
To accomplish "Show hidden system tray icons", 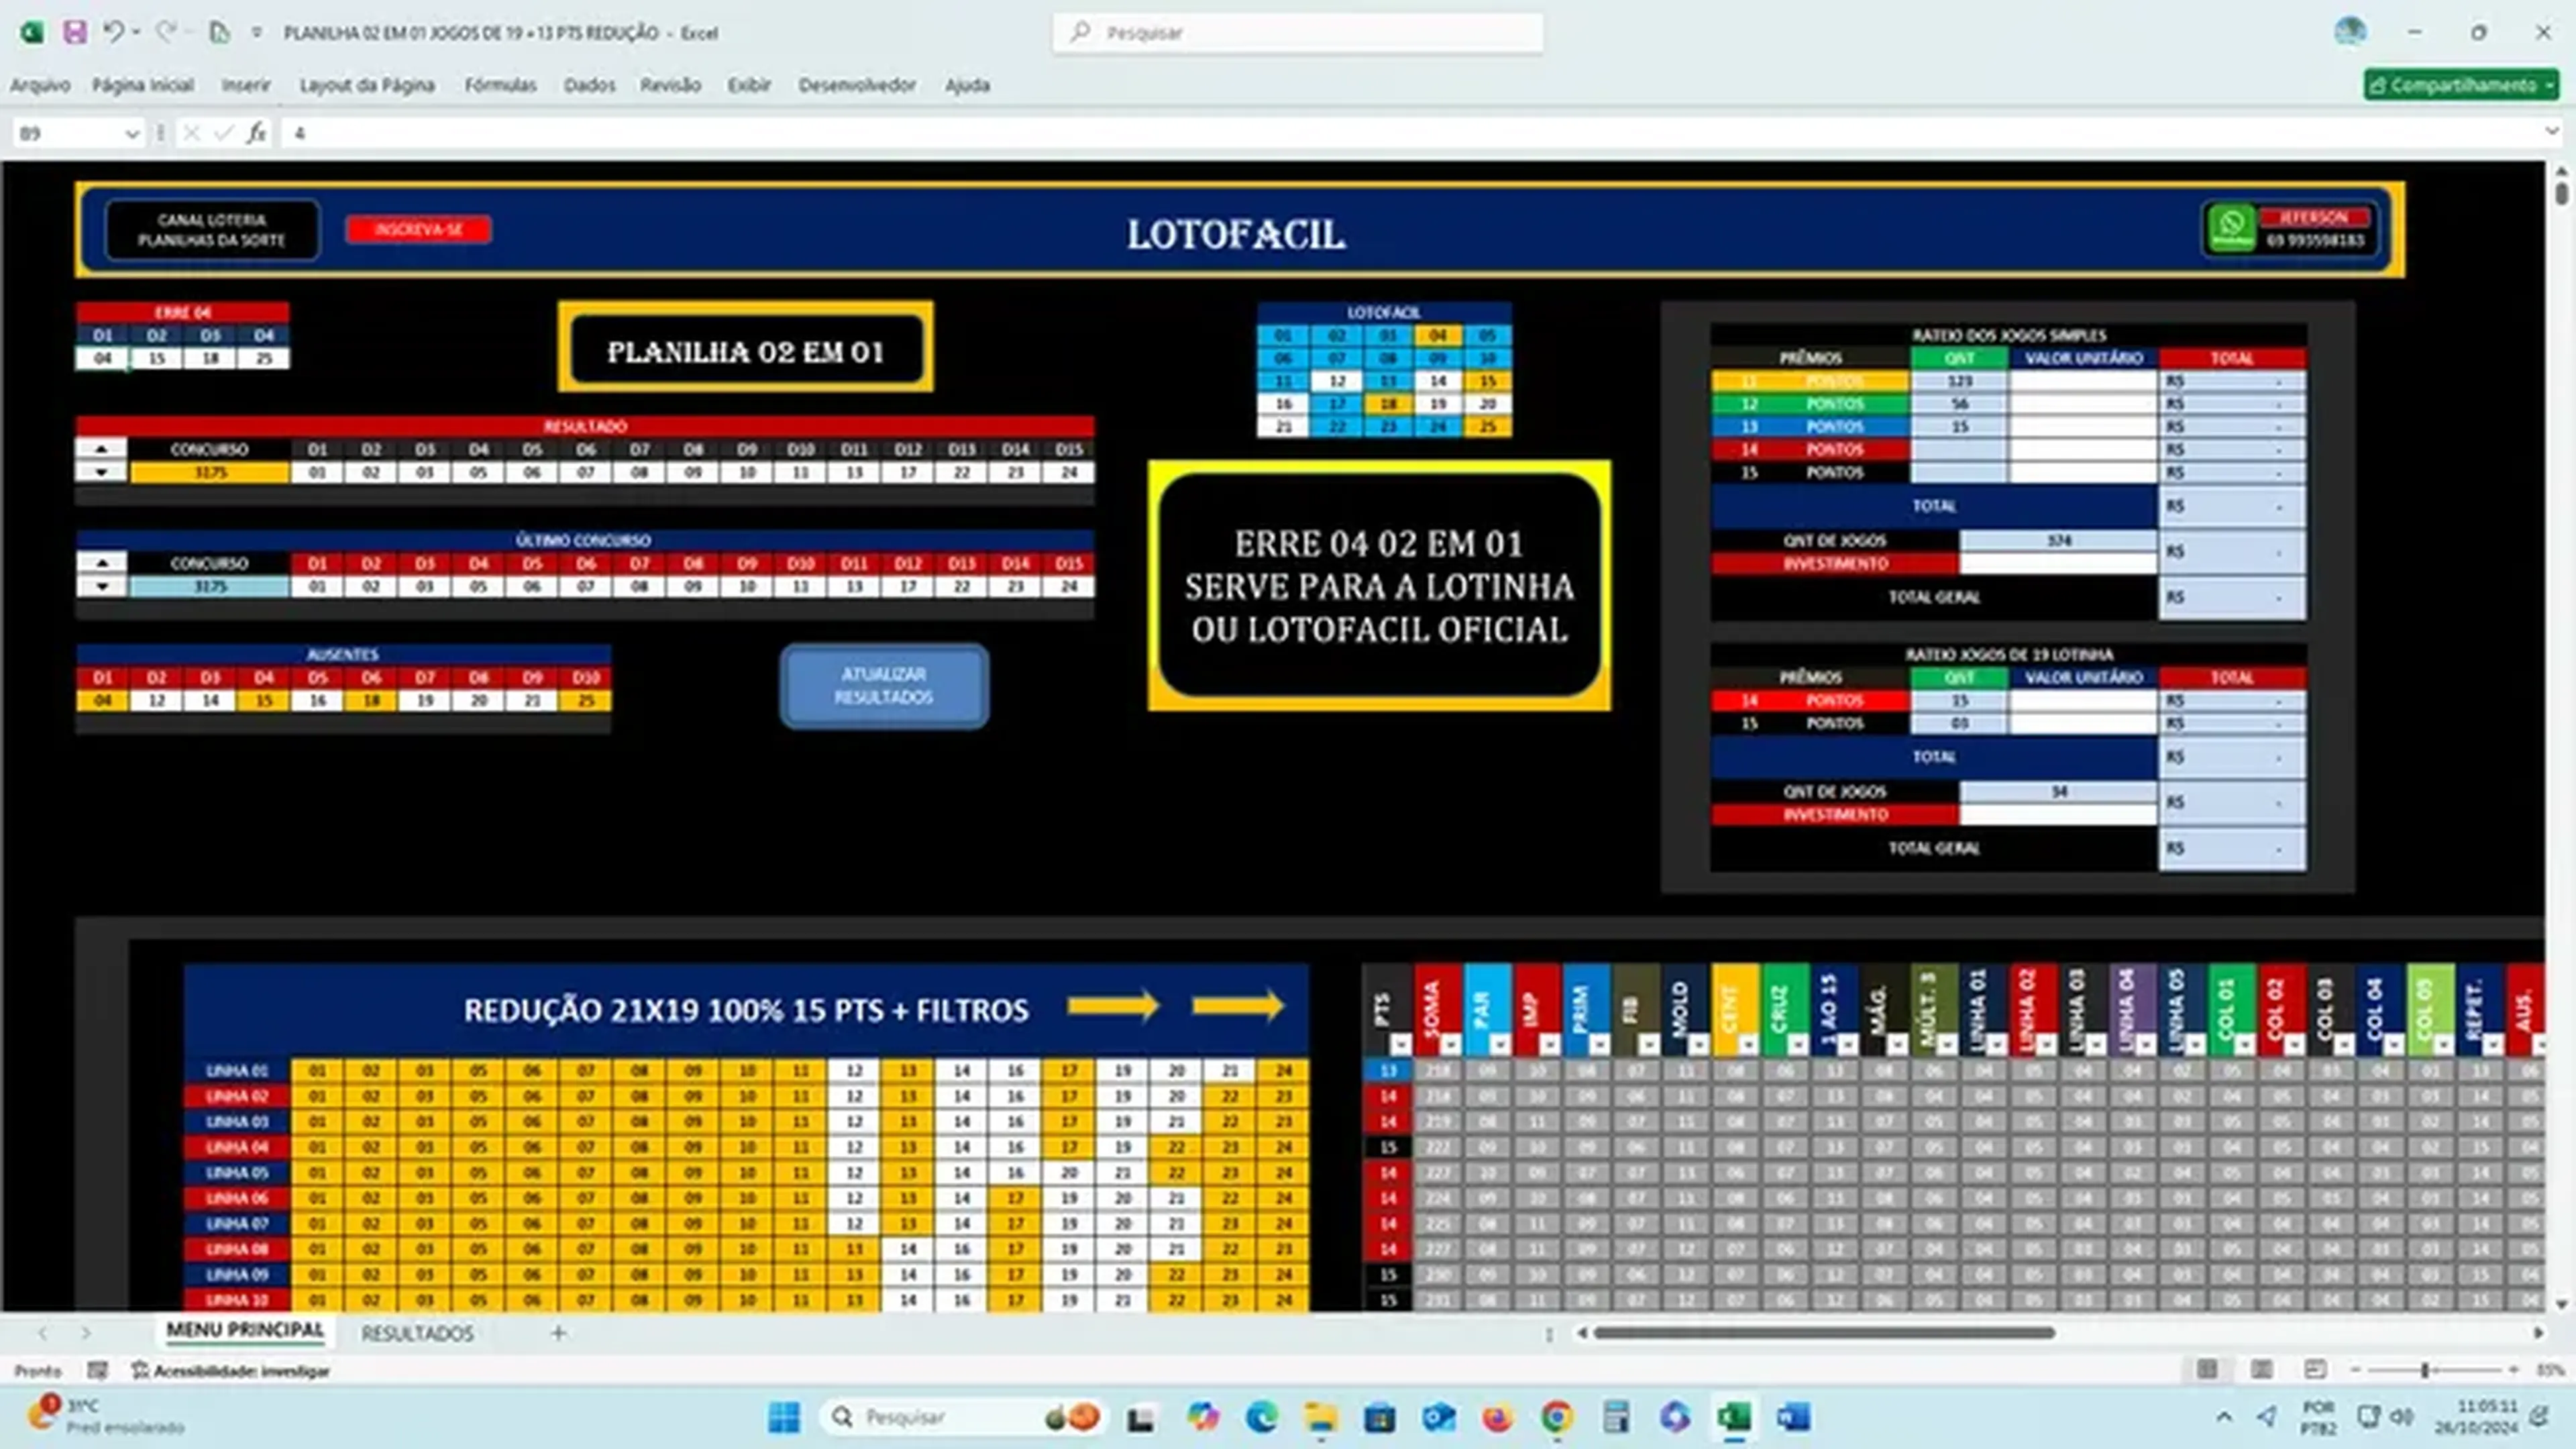I will pos(2223,1417).
